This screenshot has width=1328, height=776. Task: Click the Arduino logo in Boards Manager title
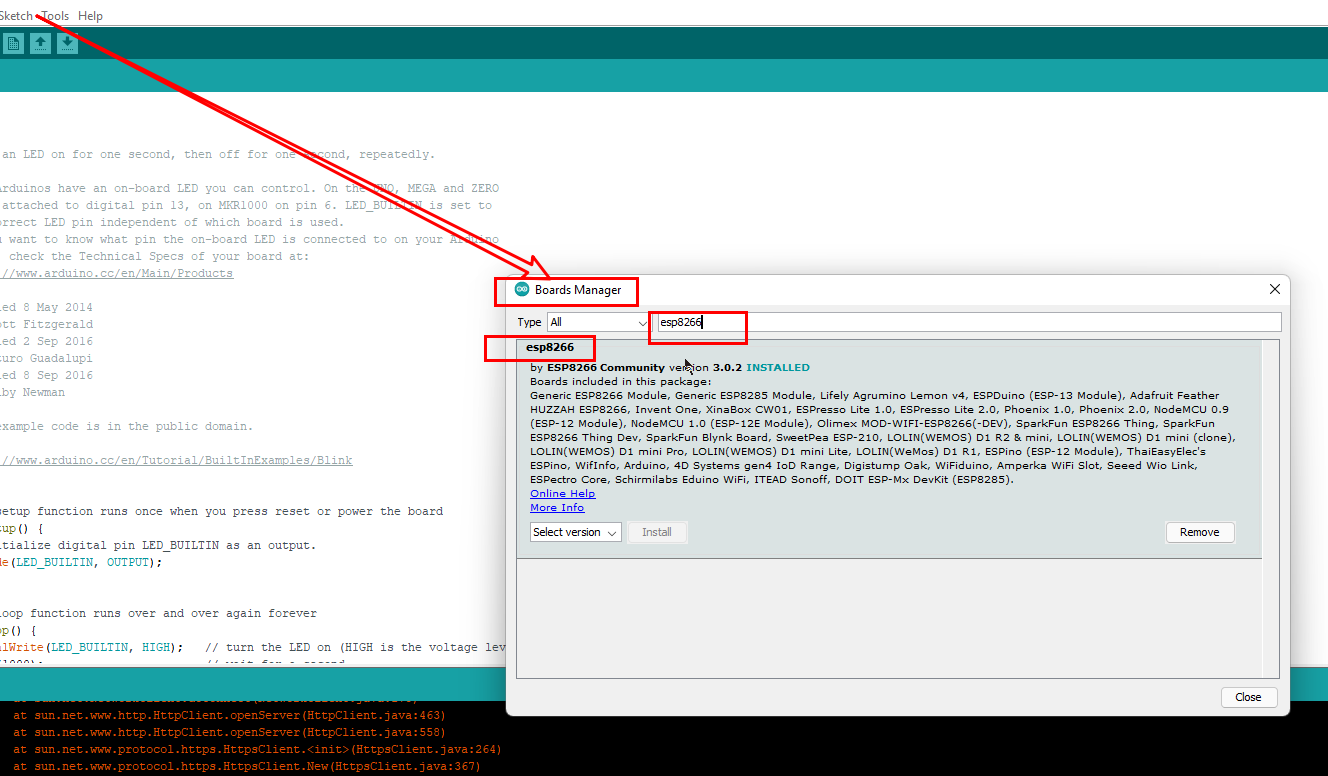click(521, 289)
